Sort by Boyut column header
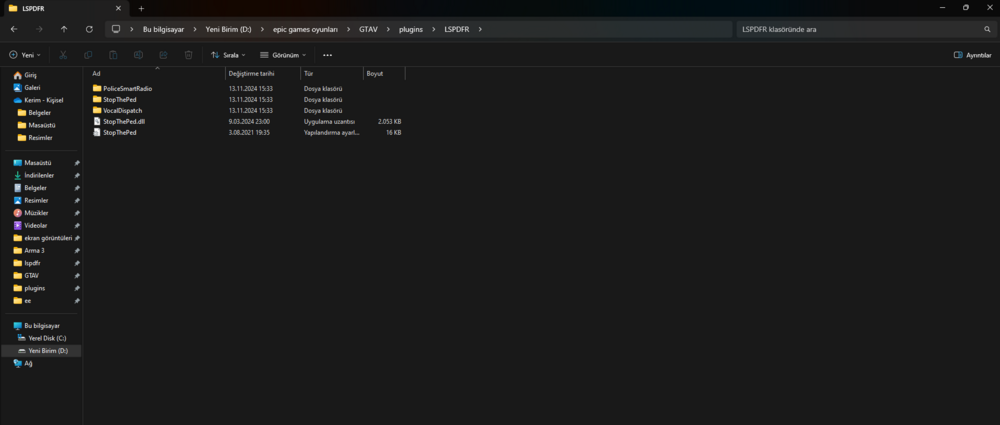 [384, 73]
